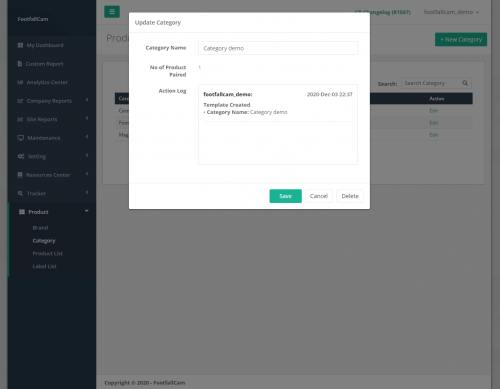Click the copyright footer text

point(145,383)
